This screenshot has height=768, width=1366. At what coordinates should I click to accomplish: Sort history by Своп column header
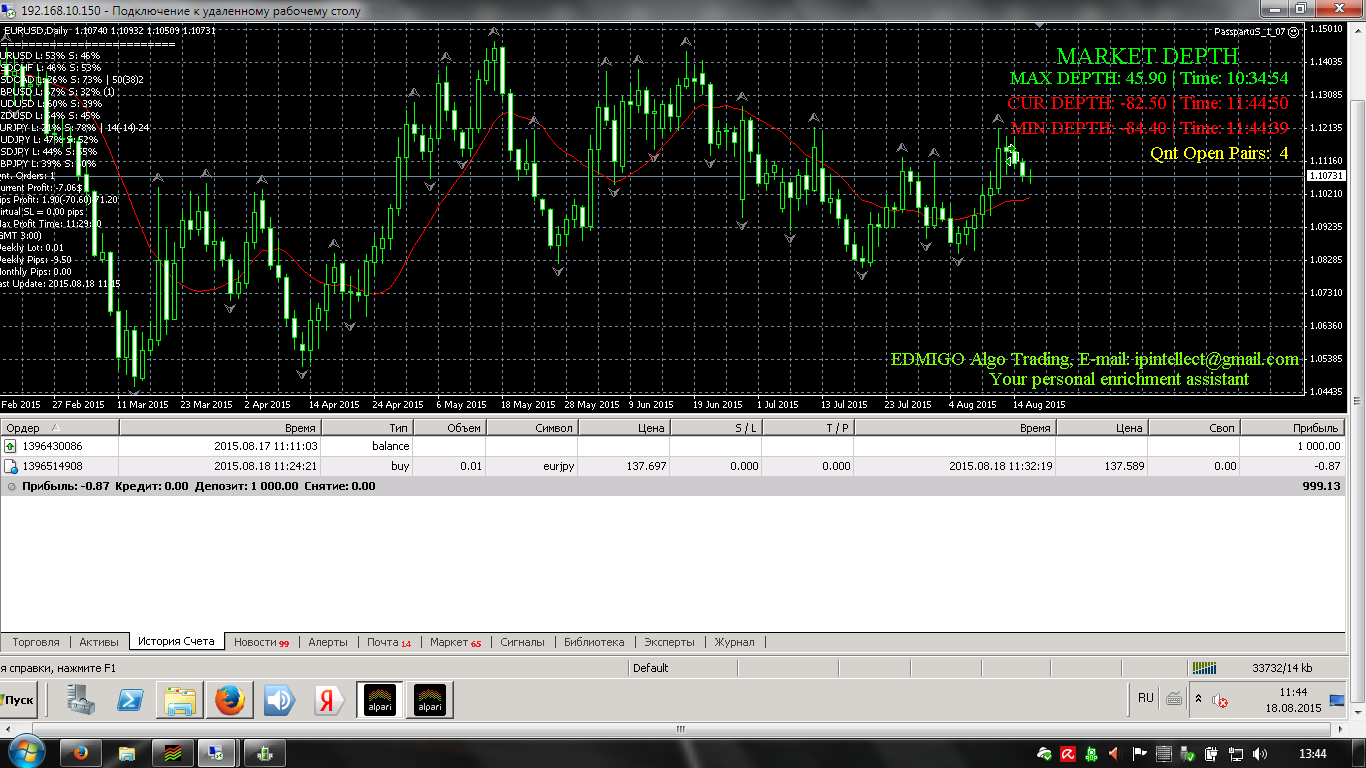1195,427
